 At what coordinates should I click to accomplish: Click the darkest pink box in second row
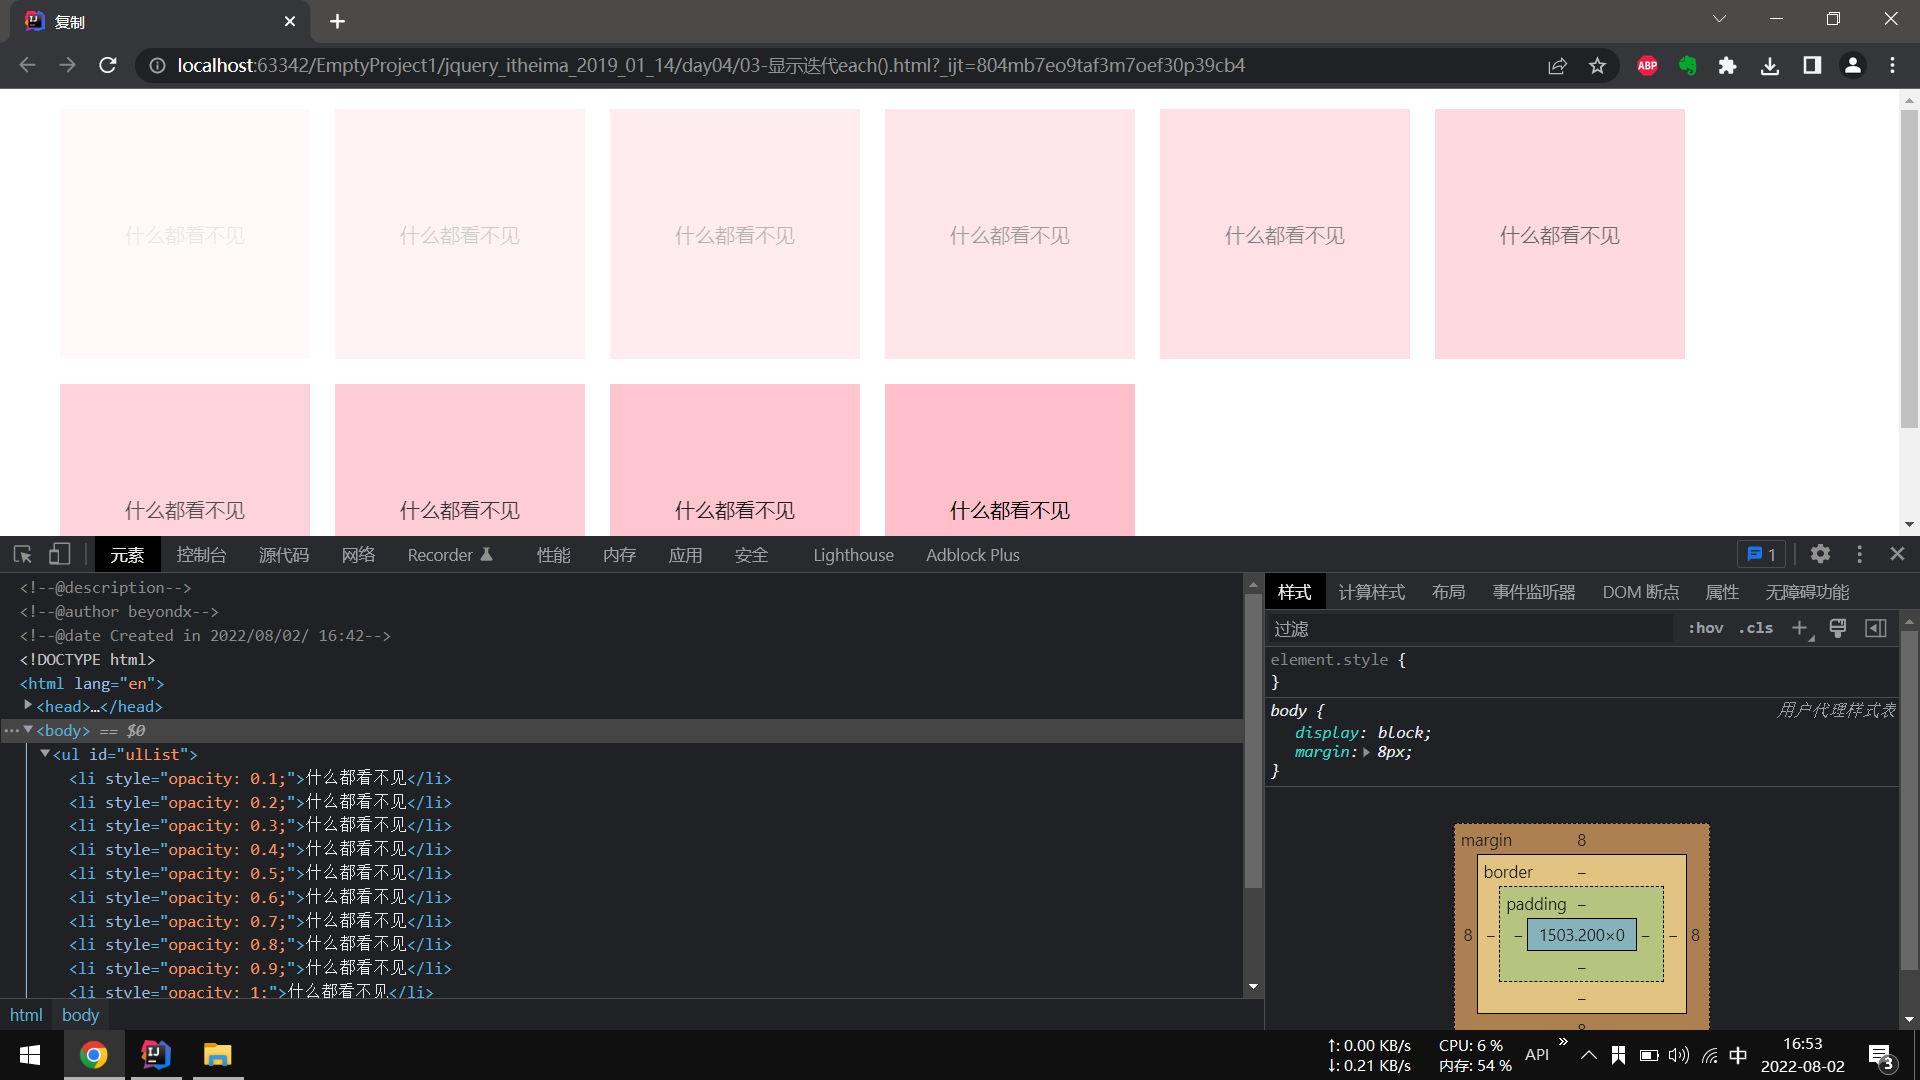coord(1010,460)
